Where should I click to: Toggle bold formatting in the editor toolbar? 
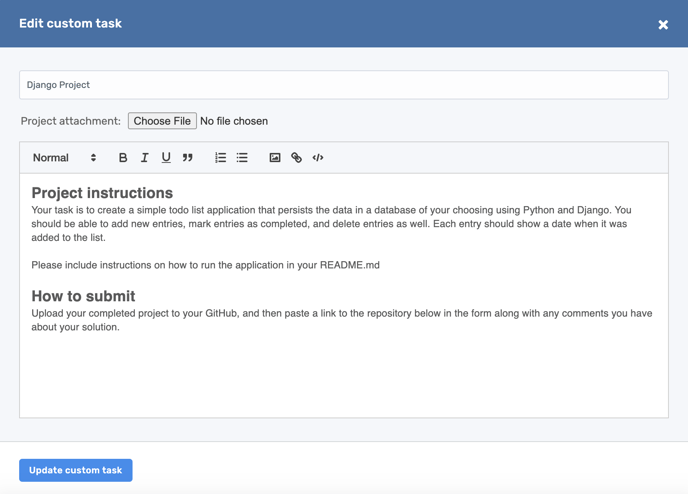pos(123,158)
